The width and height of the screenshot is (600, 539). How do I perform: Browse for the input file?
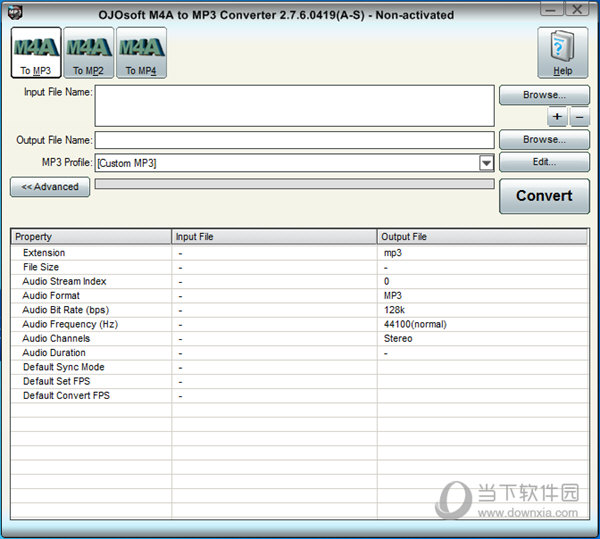pyautogui.click(x=544, y=95)
